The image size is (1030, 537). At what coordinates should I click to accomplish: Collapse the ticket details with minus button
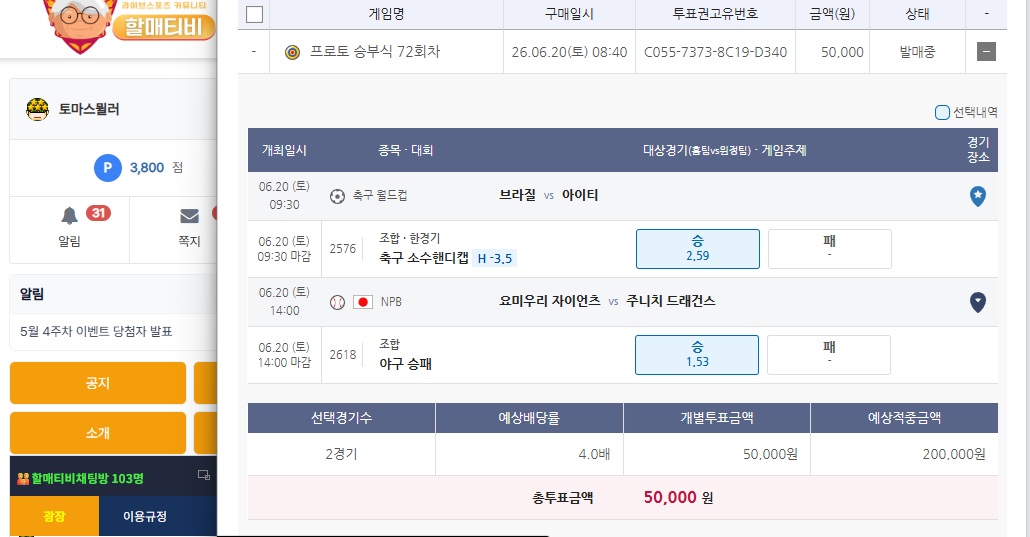(x=986, y=52)
